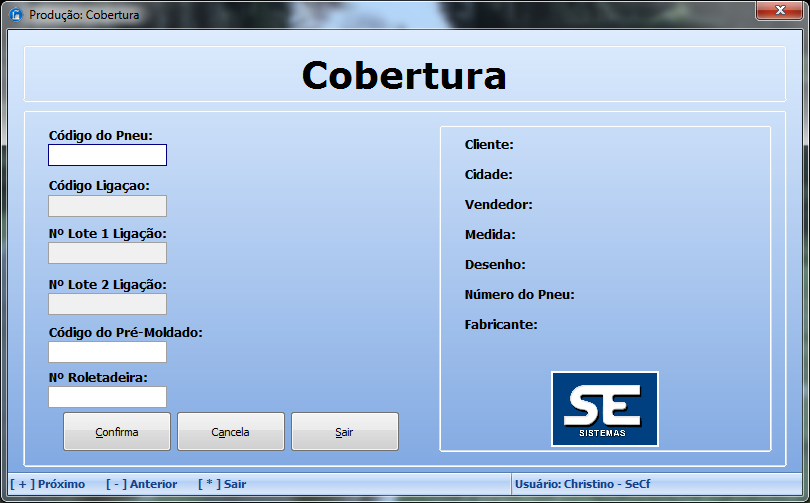Click the Cobertura heading banner
The height and width of the screenshot is (503, 810).
(404, 75)
